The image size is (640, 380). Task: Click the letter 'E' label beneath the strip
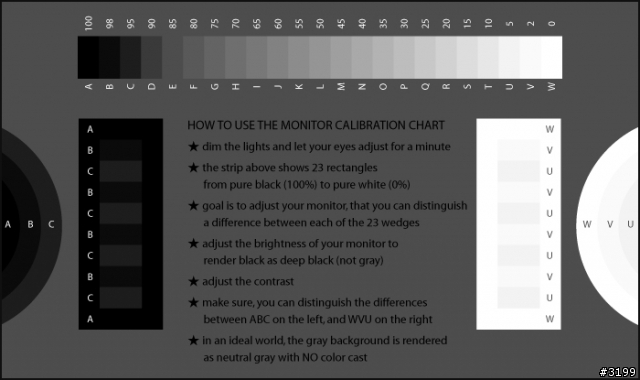[173, 87]
